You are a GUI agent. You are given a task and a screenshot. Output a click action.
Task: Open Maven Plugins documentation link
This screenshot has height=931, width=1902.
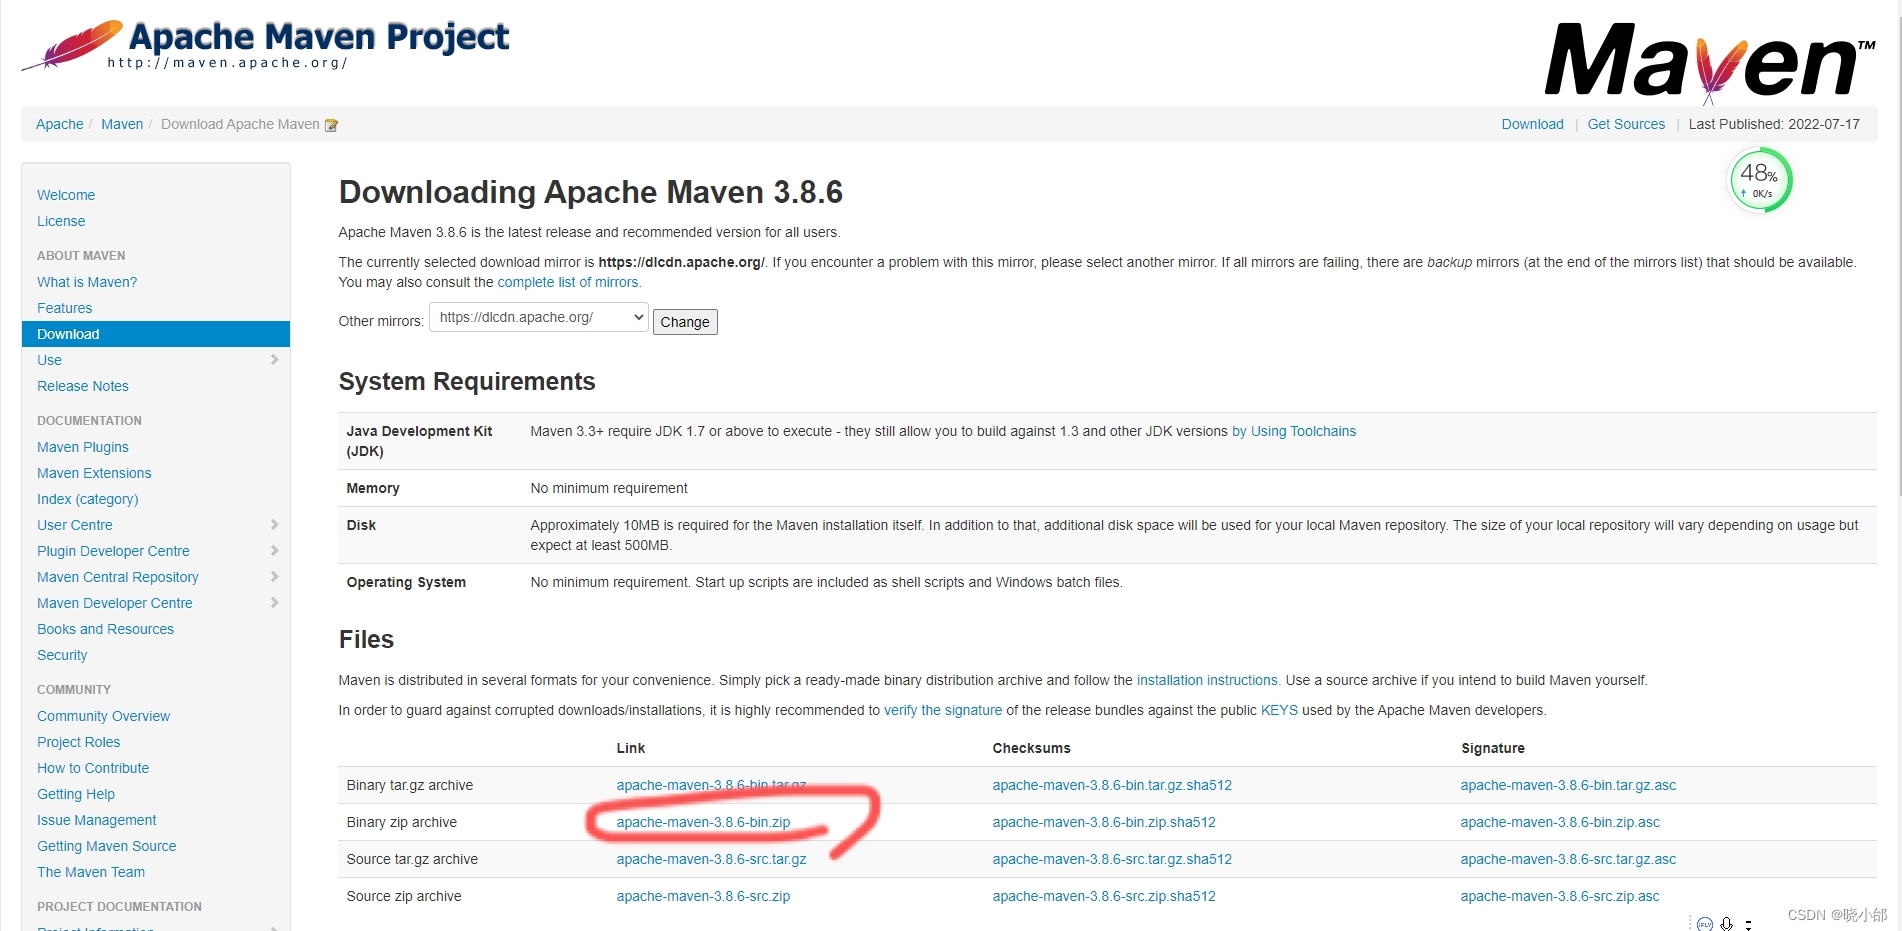click(83, 447)
